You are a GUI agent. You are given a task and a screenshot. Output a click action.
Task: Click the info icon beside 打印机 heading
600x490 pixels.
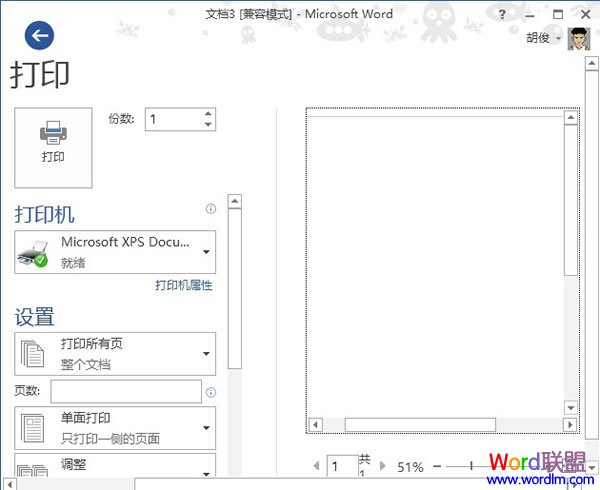coord(211,210)
